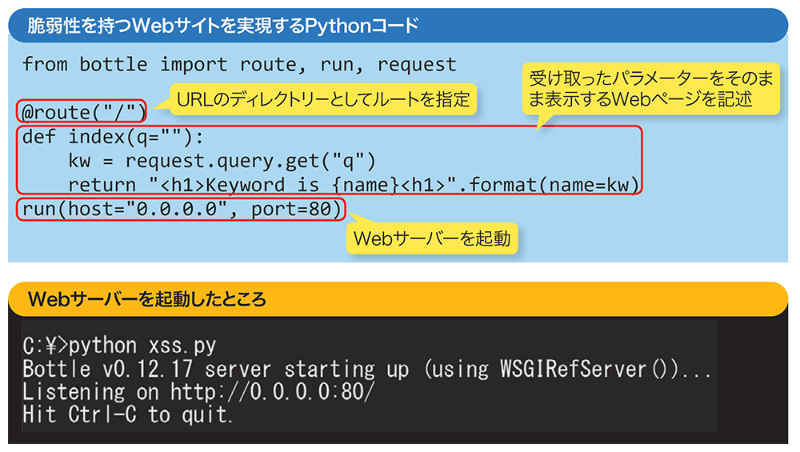Click the word 'request' in the import line
Viewport: 800px width, 452px height.
(415, 65)
